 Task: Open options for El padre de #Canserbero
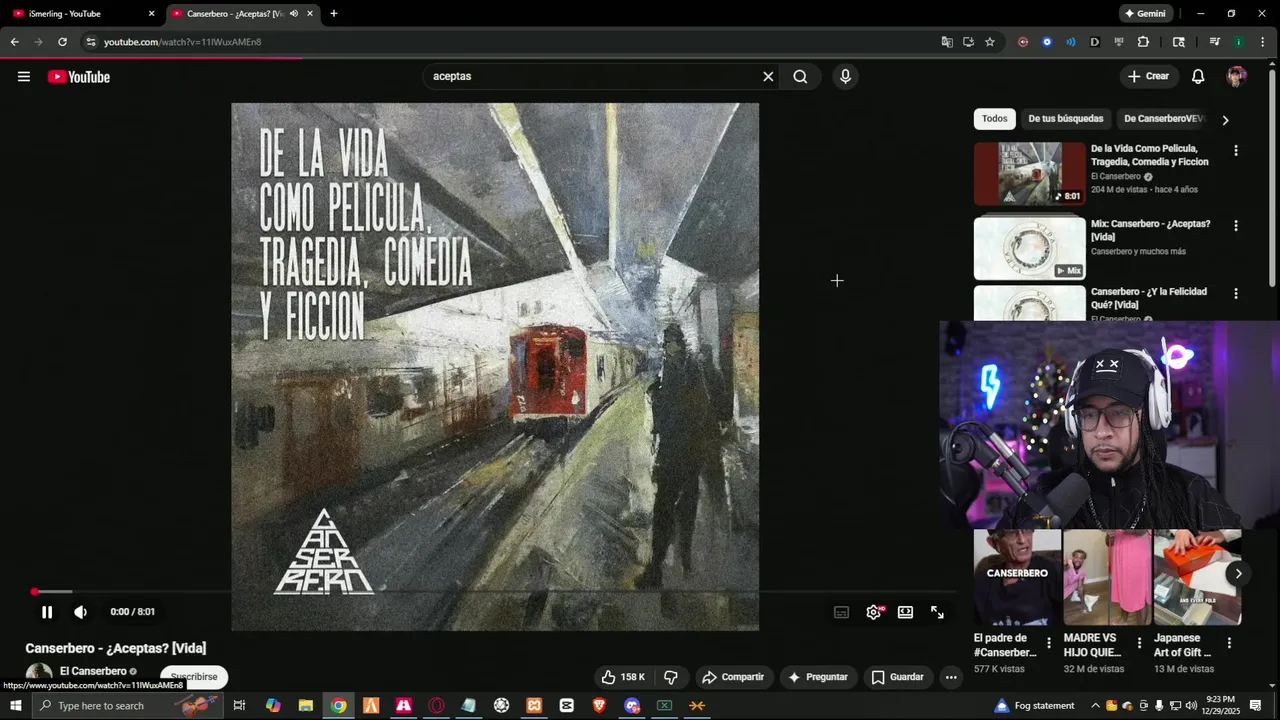click(x=1049, y=643)
